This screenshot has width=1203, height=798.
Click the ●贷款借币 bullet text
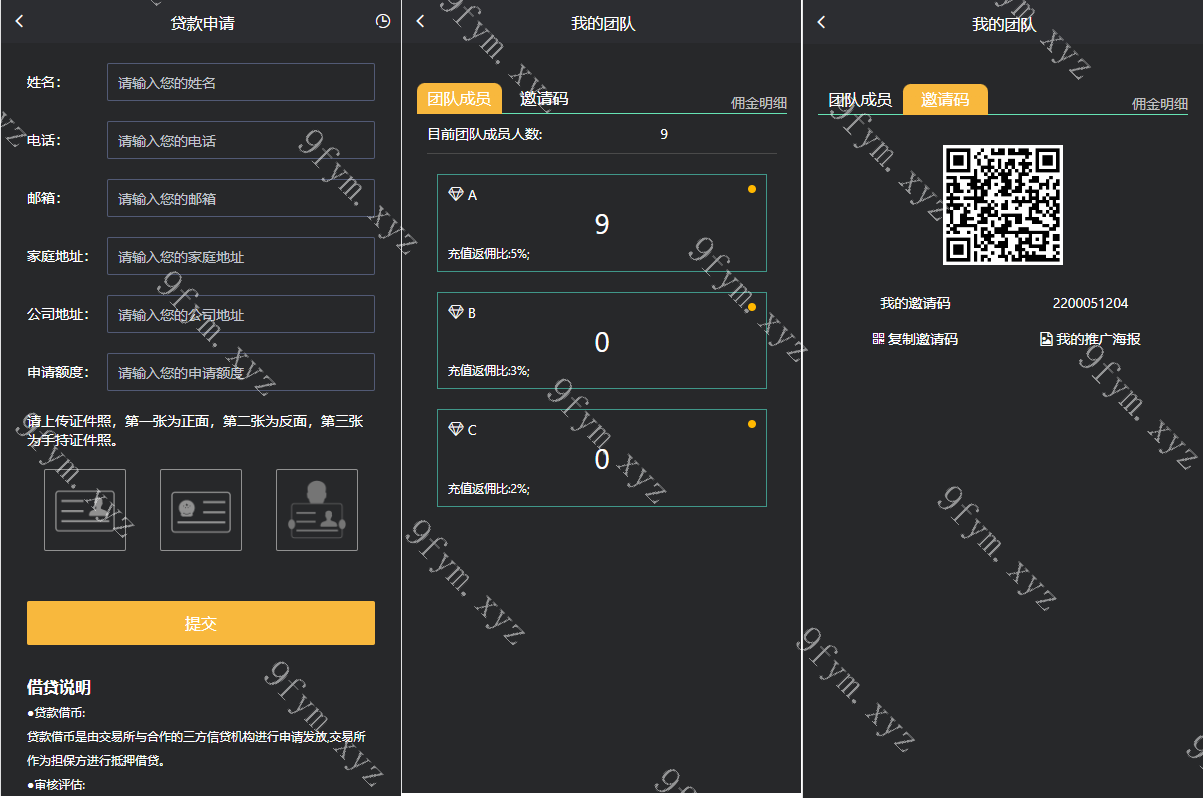point(57,713)
